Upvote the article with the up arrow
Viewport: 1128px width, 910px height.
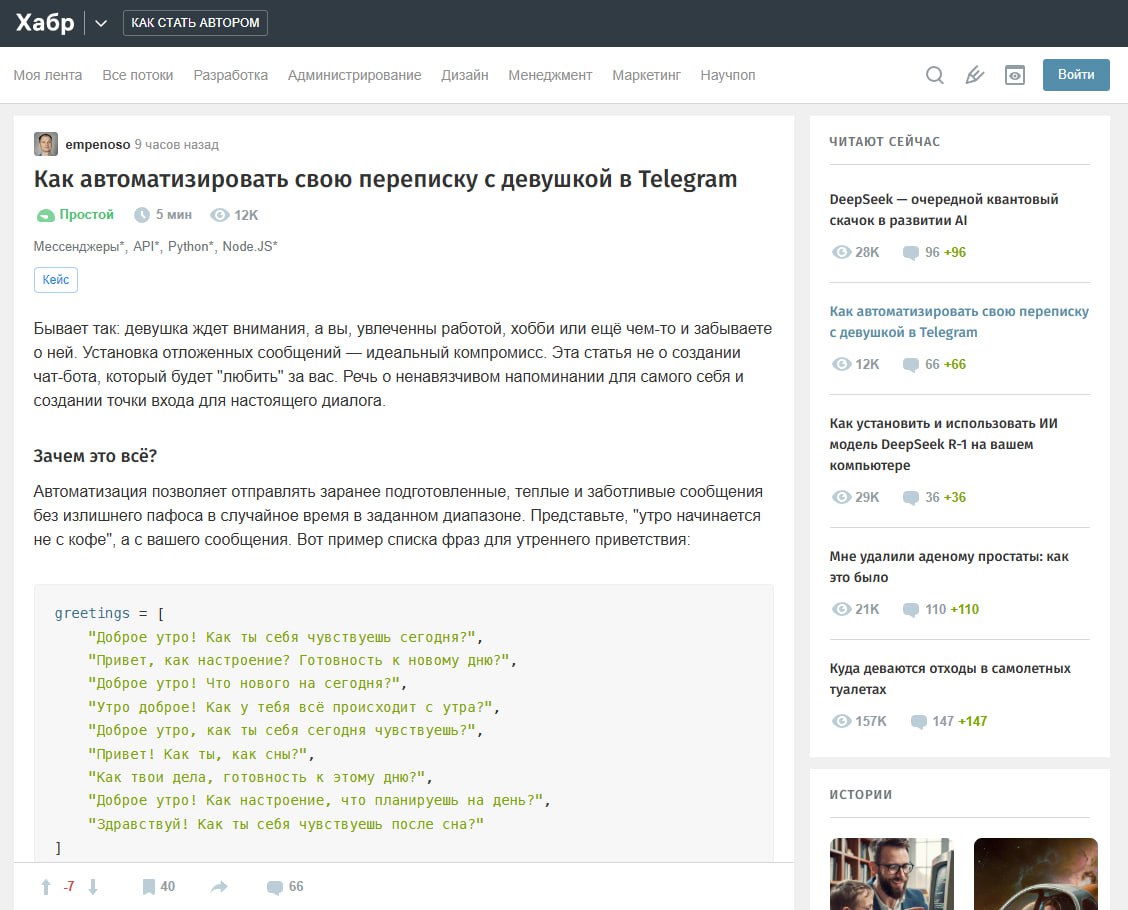(x=45, y=886)
